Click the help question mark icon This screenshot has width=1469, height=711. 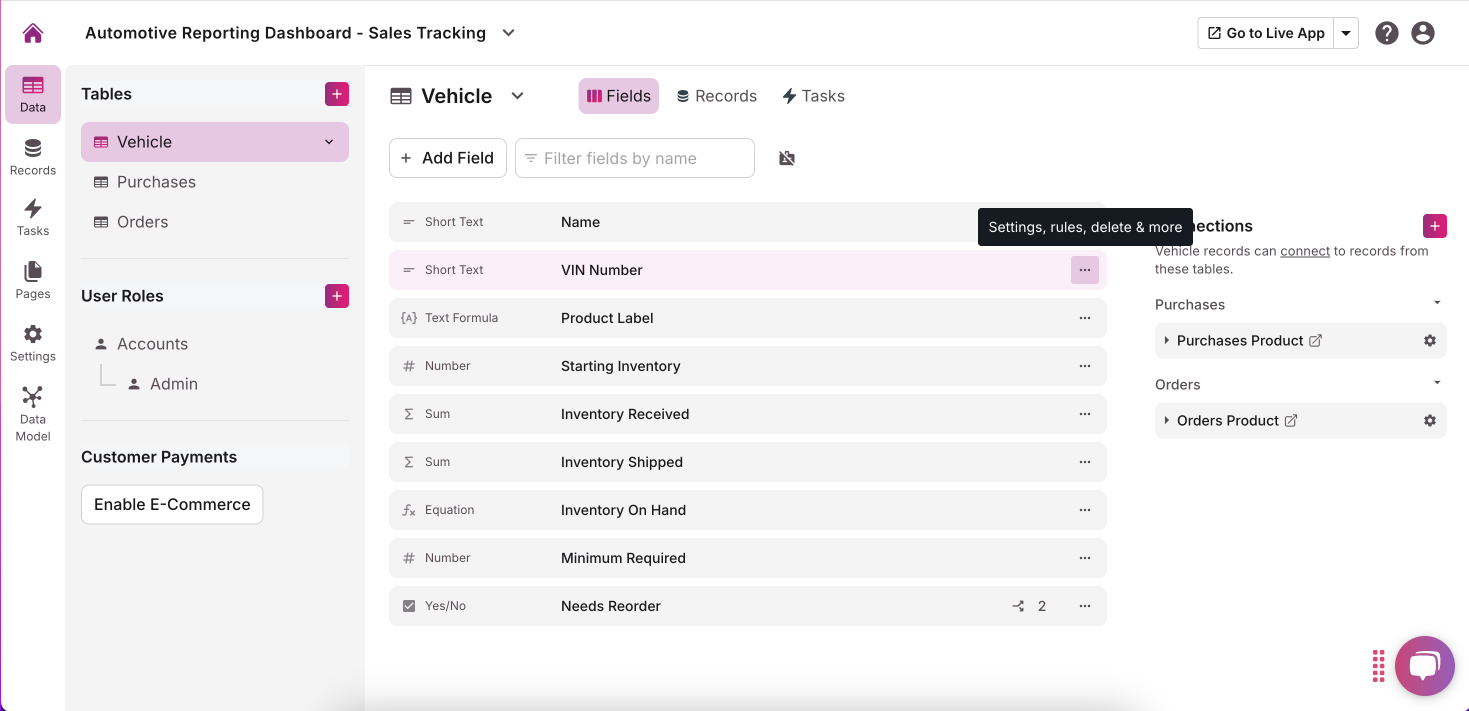click(1386, 33)
